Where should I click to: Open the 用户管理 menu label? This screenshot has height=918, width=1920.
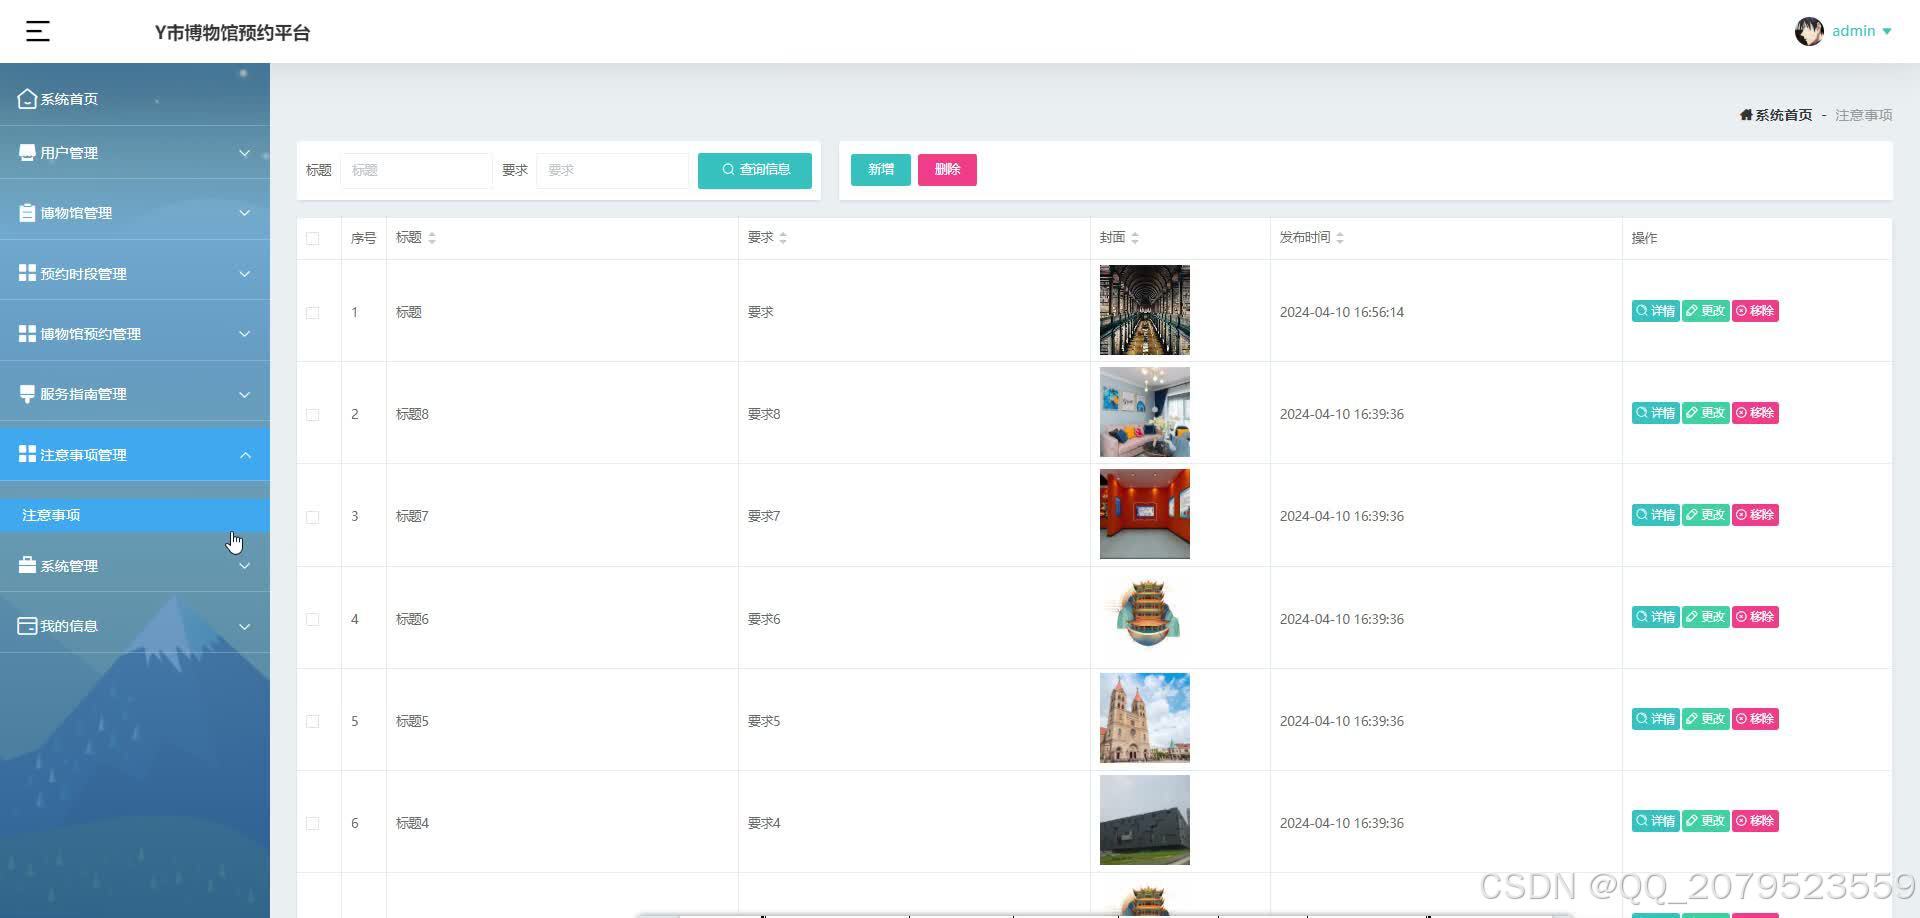tap(69, 153)
